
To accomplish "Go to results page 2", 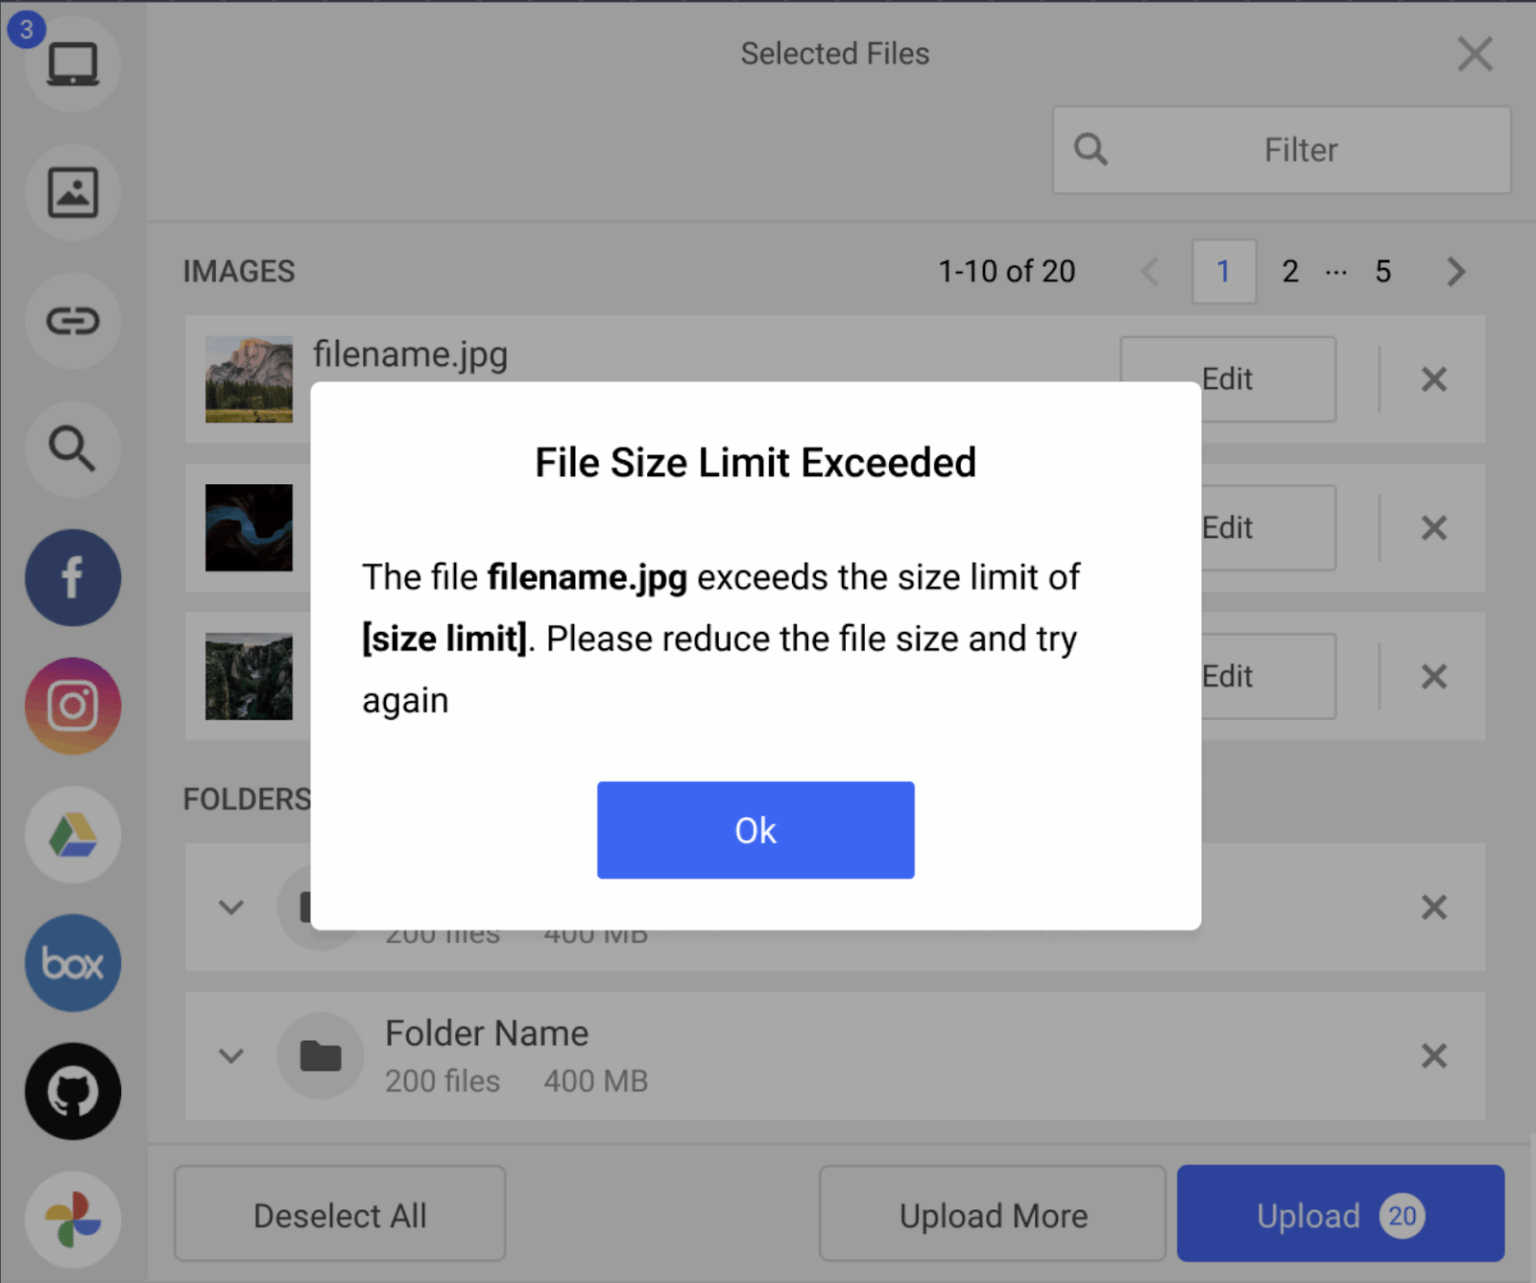I will point(1289,271).
